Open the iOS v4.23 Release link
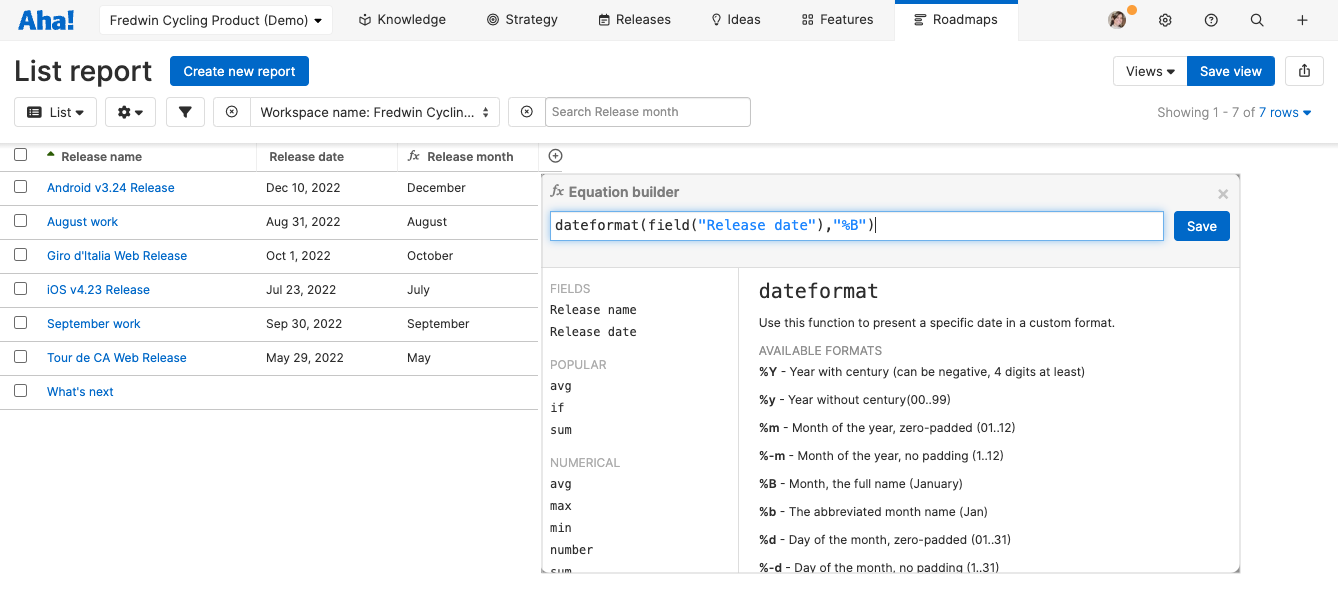 [x=98, y=290]
